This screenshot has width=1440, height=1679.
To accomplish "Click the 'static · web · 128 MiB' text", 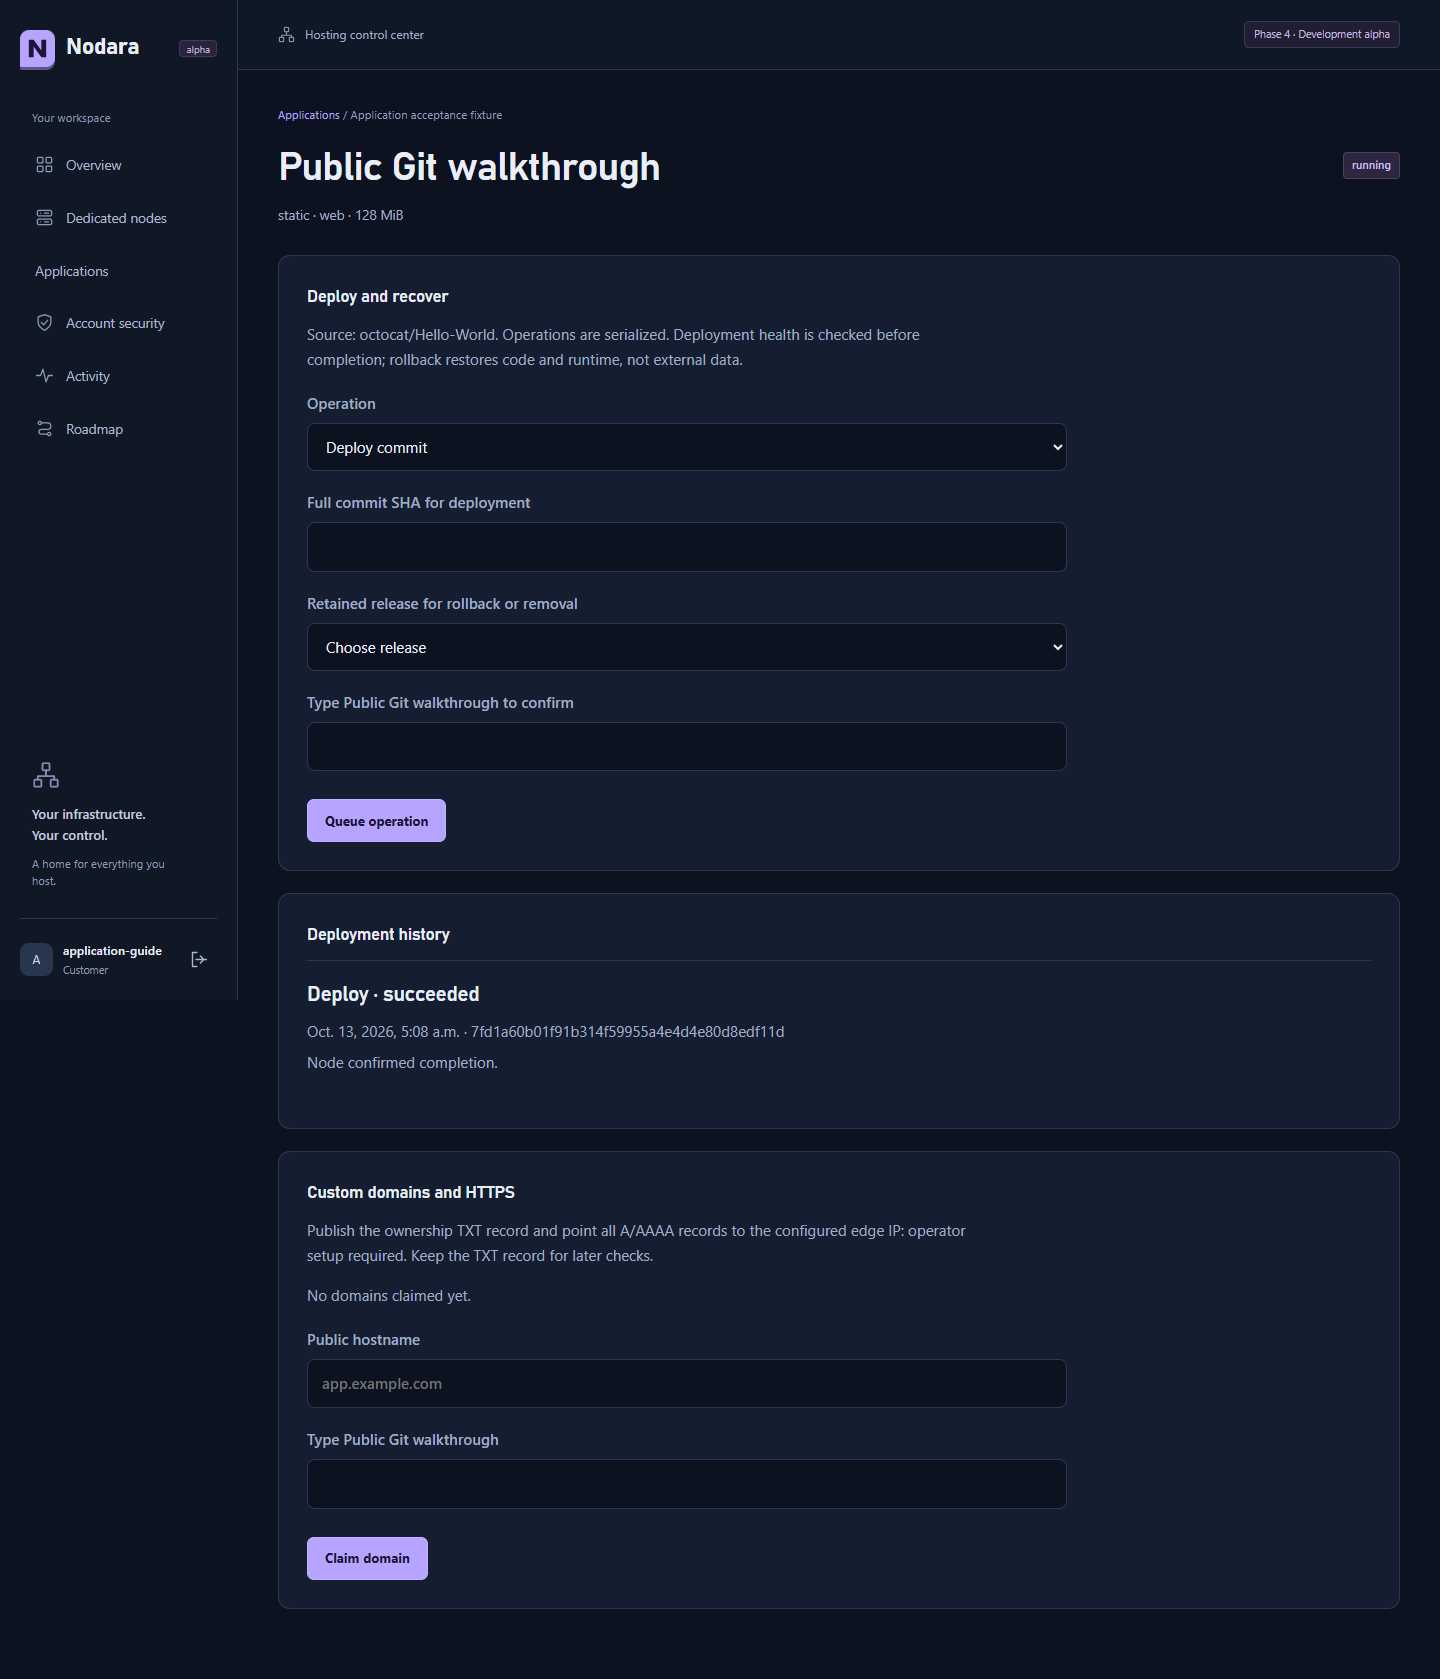I will coord(340,215).
